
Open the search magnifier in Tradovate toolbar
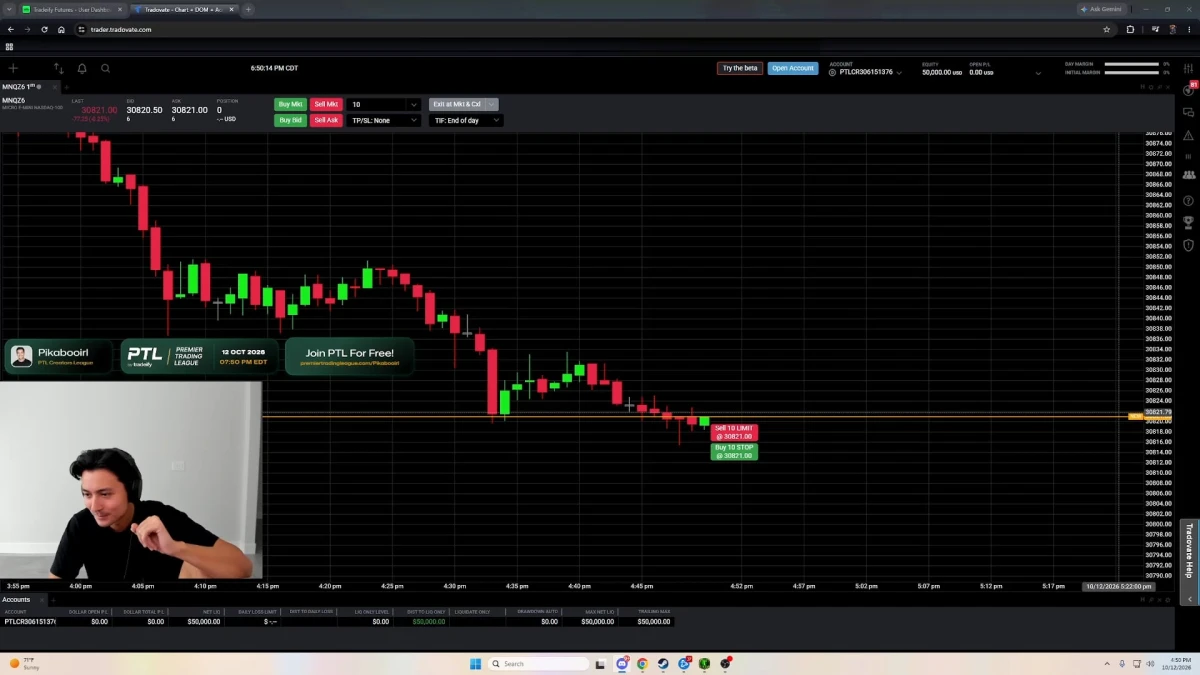(105, 68)
